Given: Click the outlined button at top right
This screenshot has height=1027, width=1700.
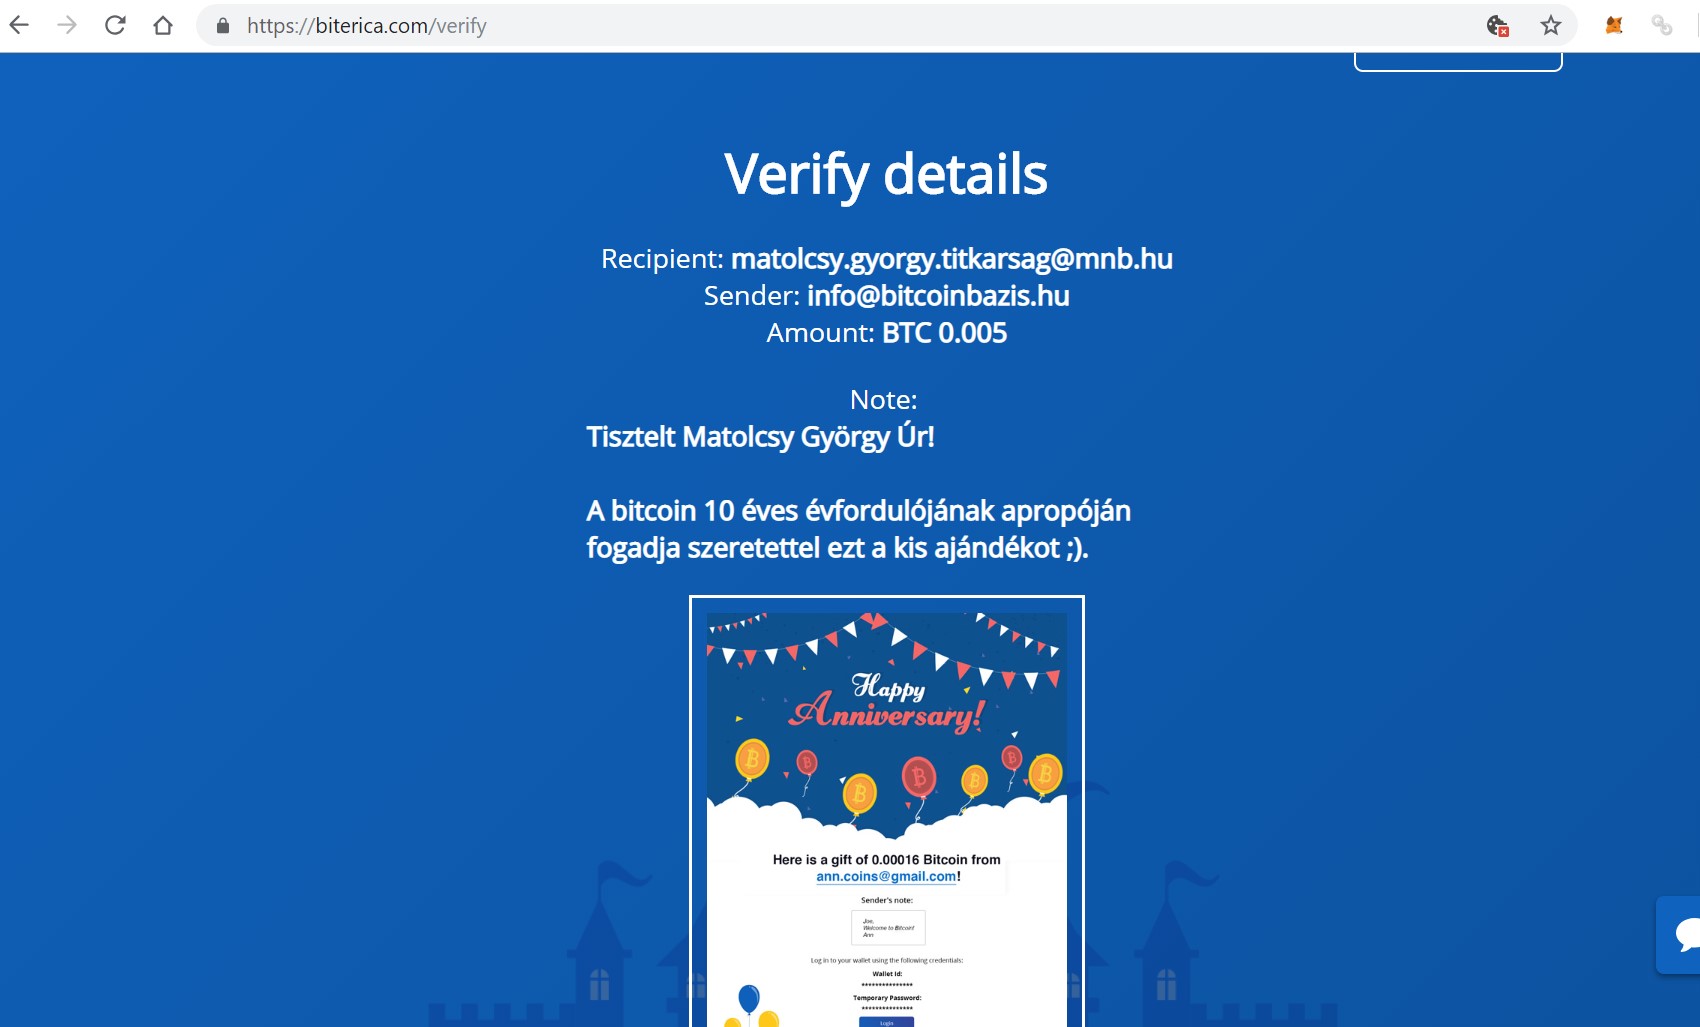Looking at the screenshot, I should click(1458, 61).
